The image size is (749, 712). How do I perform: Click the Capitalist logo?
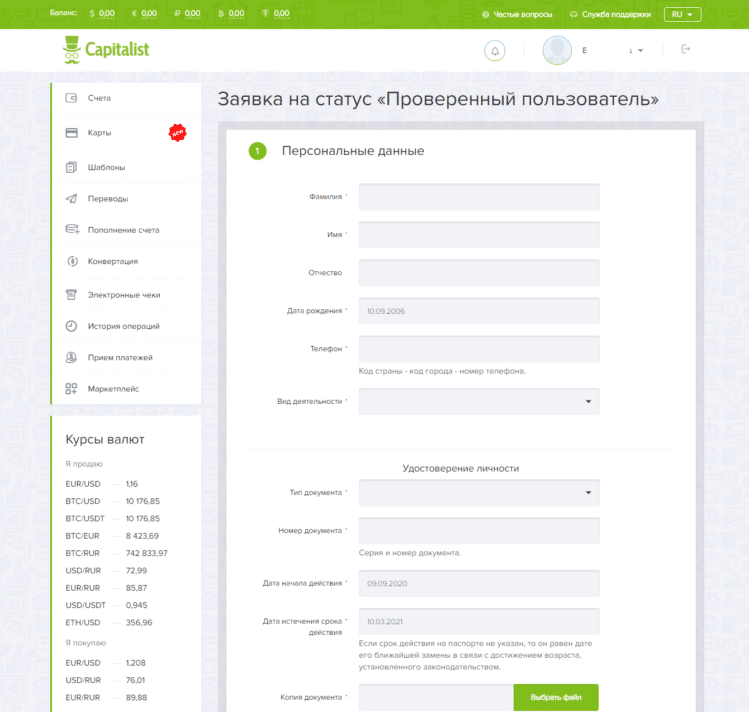[x=105, y=47]
